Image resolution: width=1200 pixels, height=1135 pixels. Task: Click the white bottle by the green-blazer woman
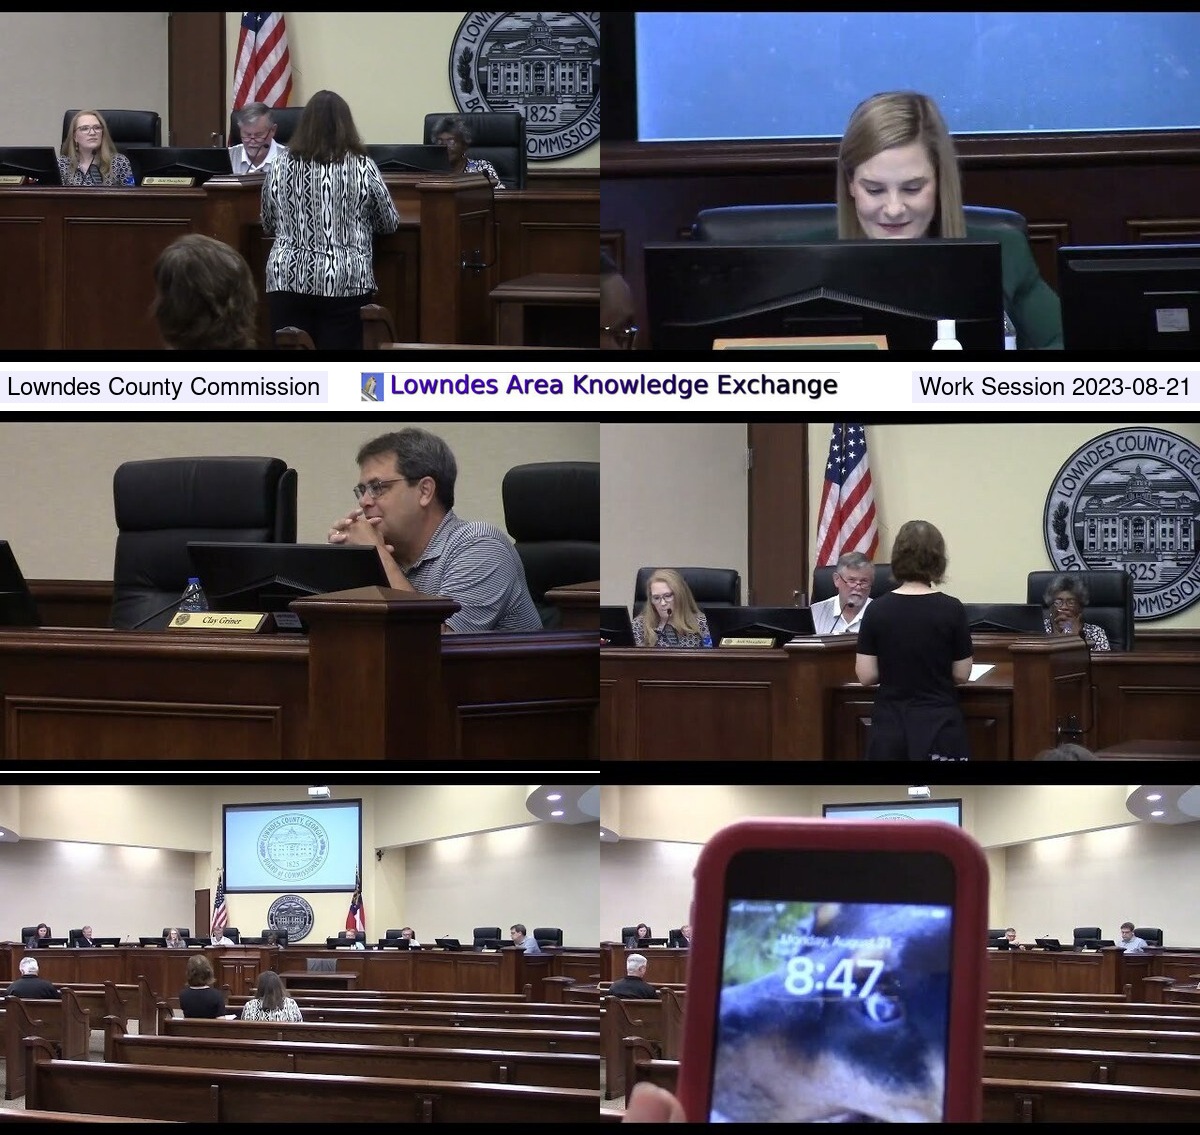(x=946, y=335)
